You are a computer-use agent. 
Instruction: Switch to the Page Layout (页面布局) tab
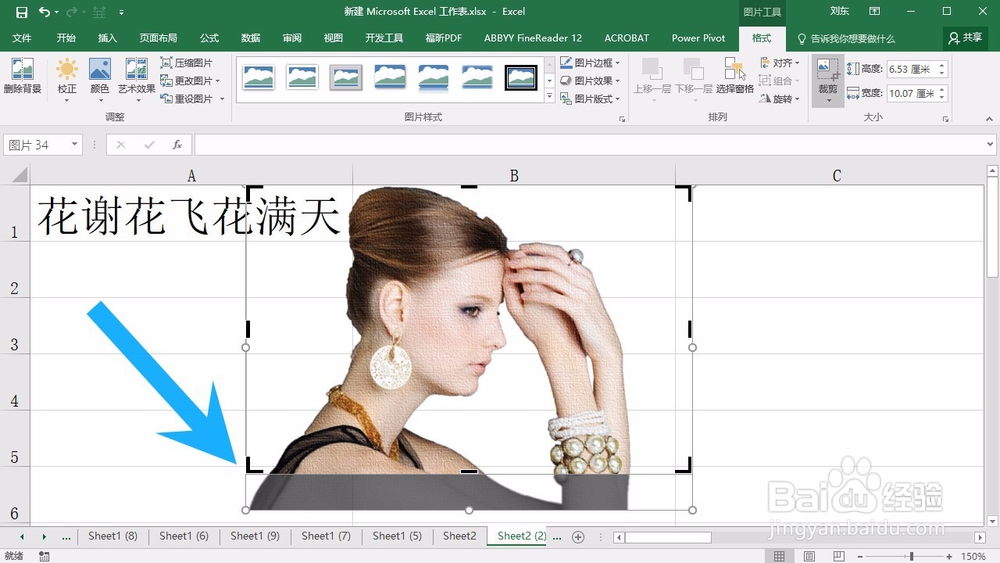pyautogui.click(x=158, y=38)
